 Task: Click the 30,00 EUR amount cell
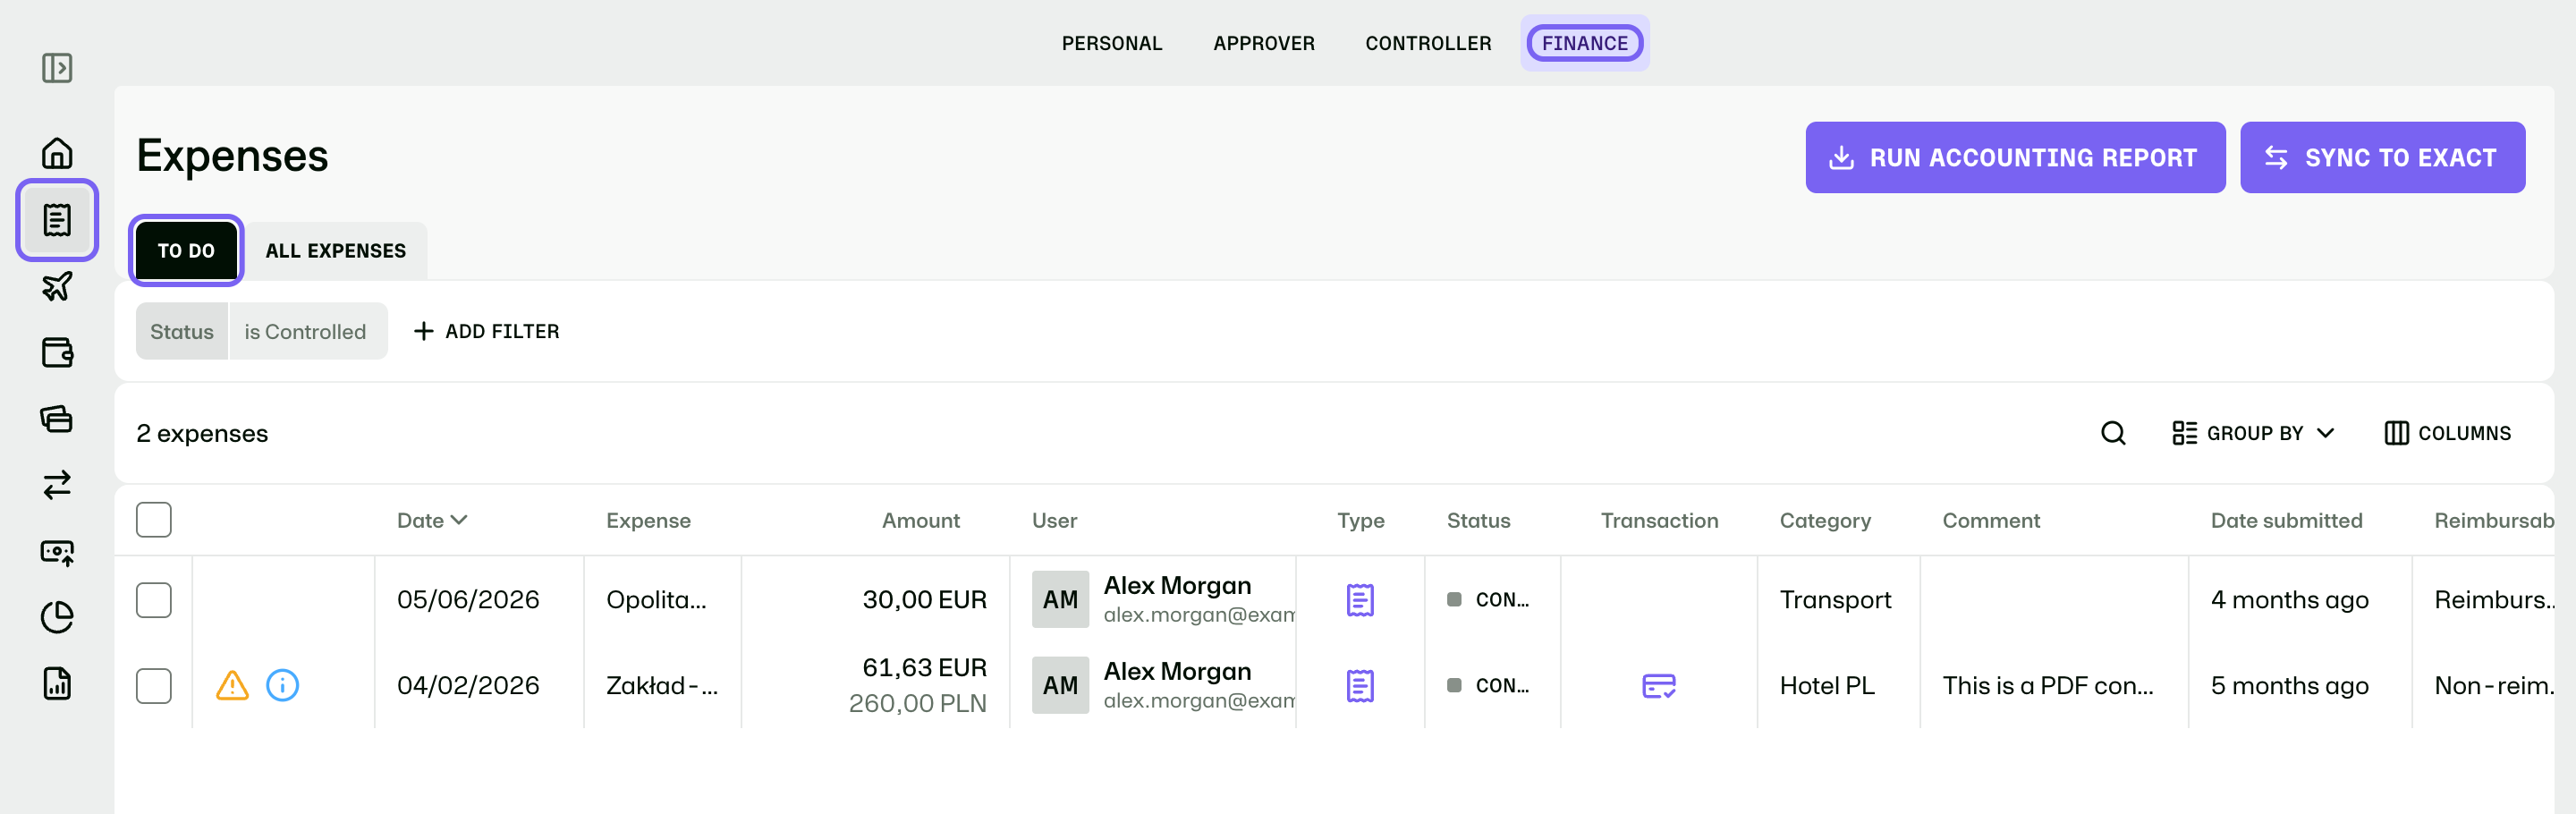point(924,600)
